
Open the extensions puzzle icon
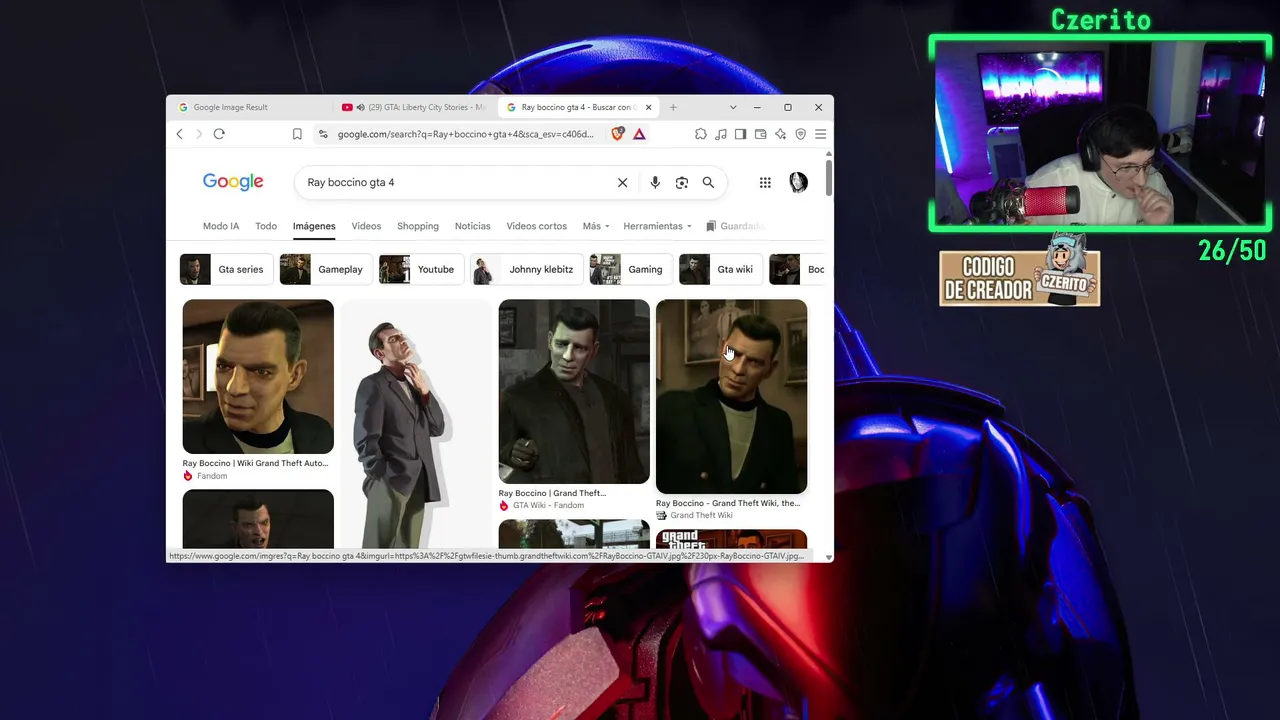(700, 134)
